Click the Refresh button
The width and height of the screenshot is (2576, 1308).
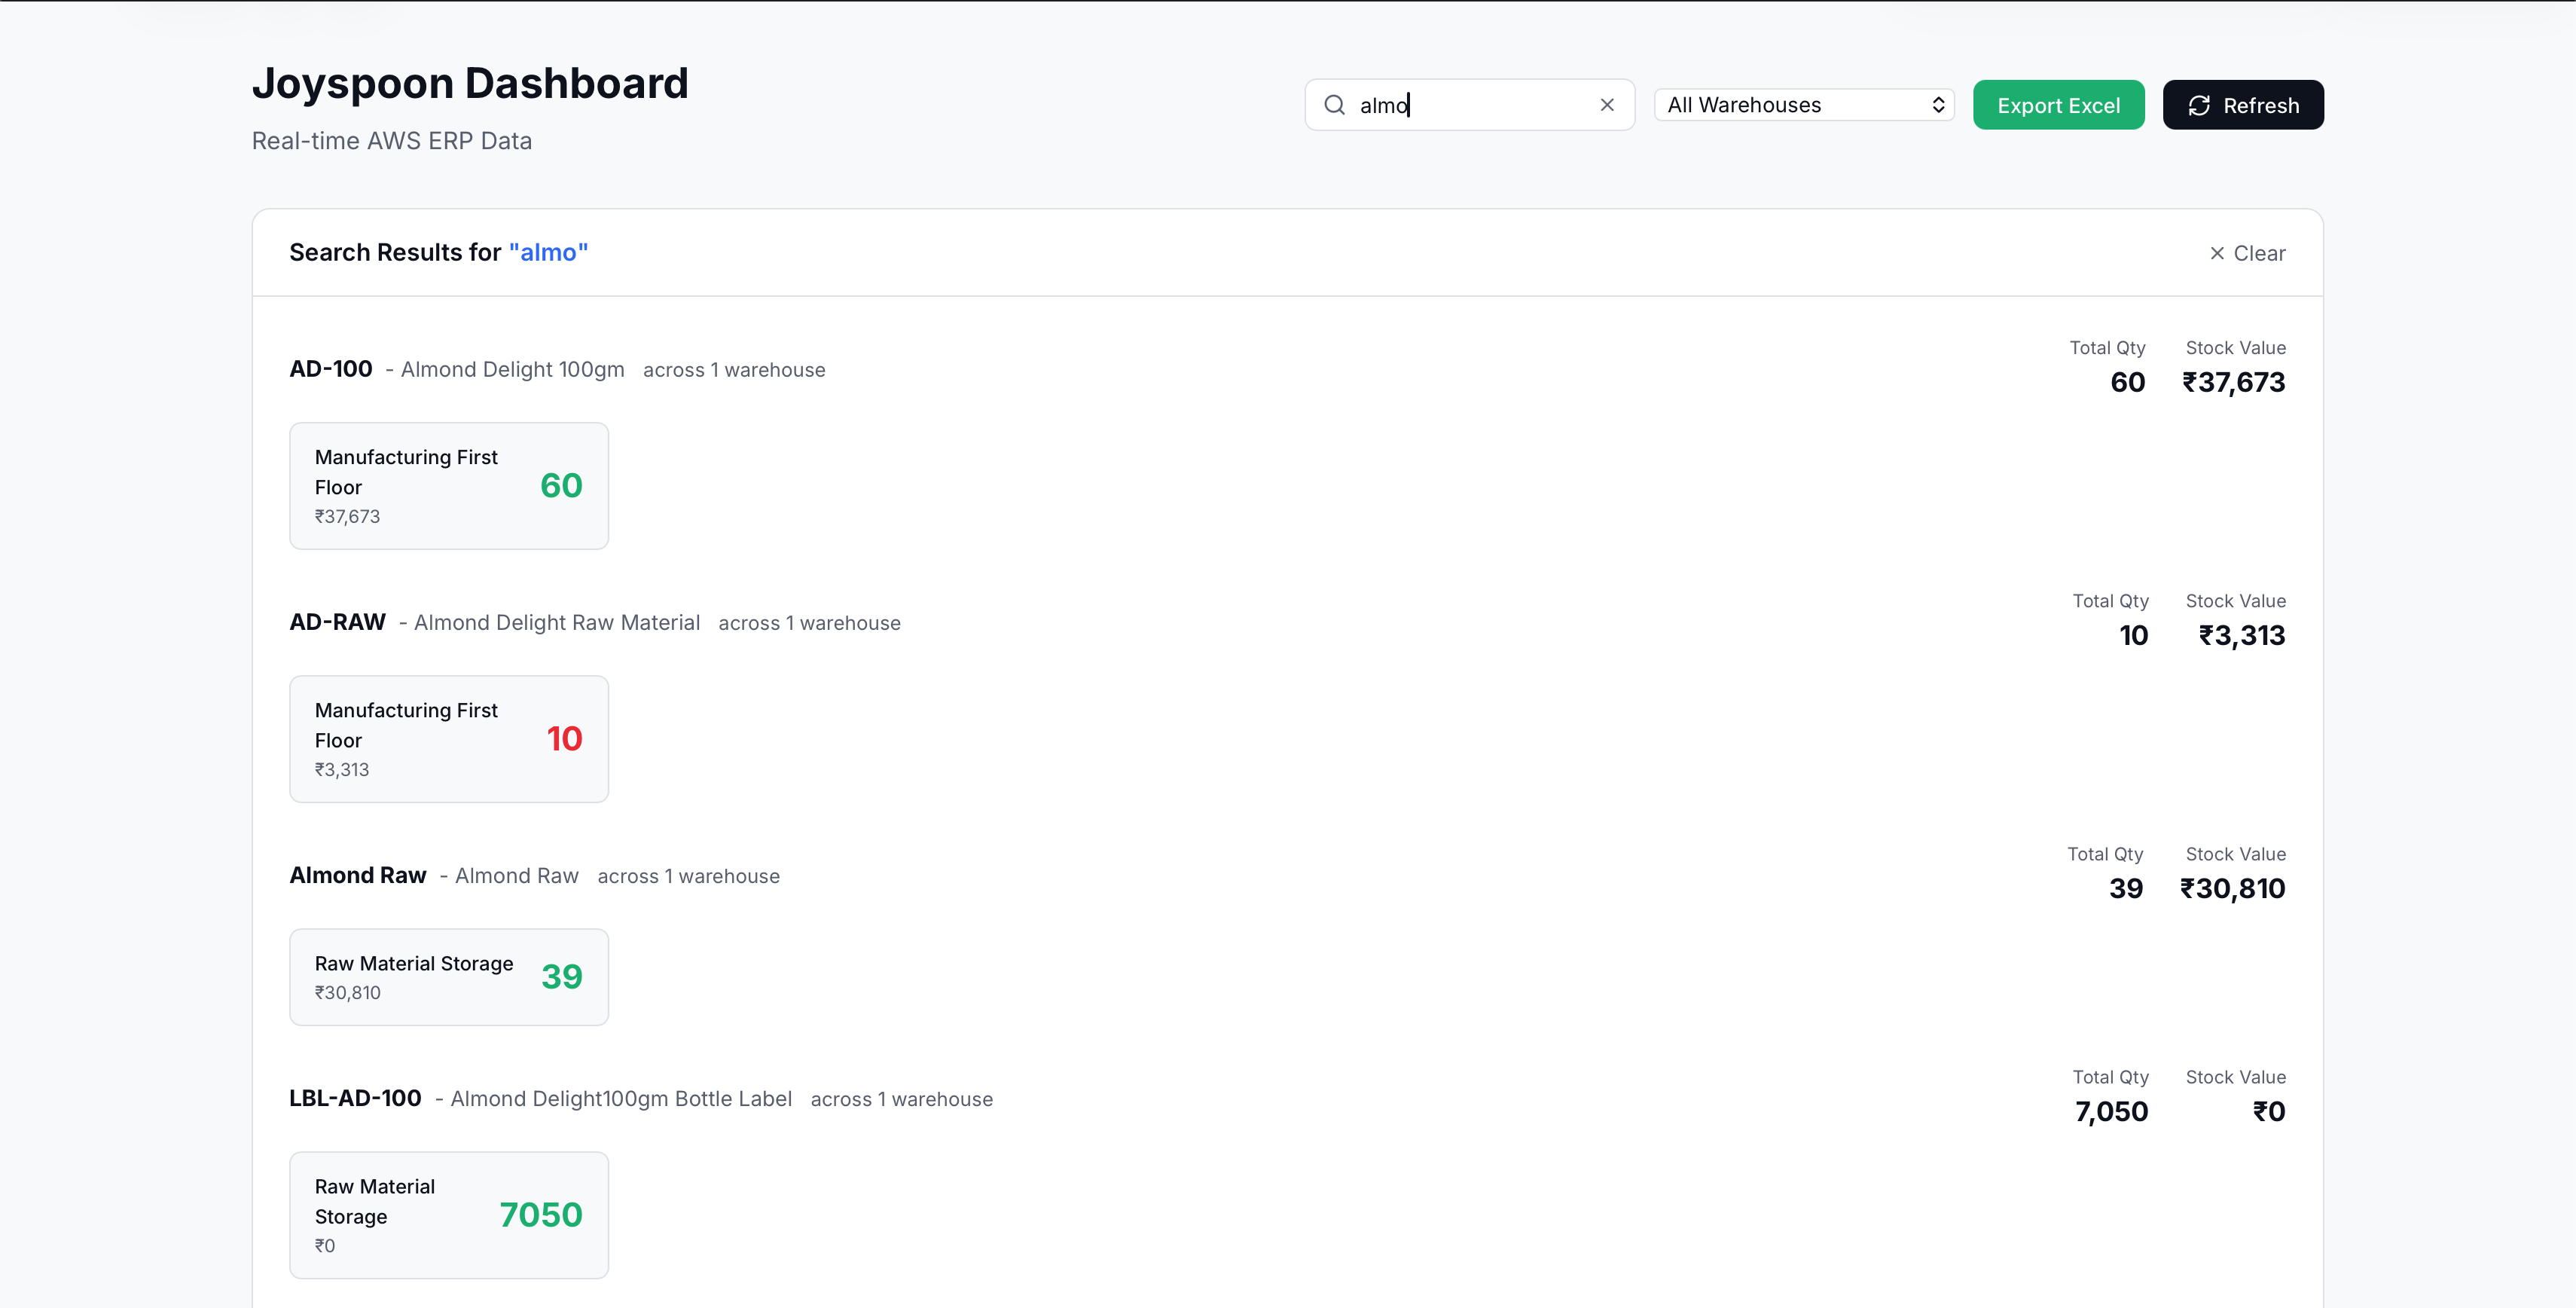pyautogui.click(x=2243, y=105)
